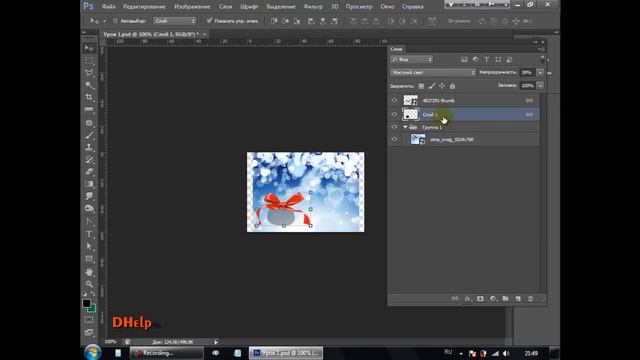Toggle visibility of Группа 1 group

[x=394, y=127]
